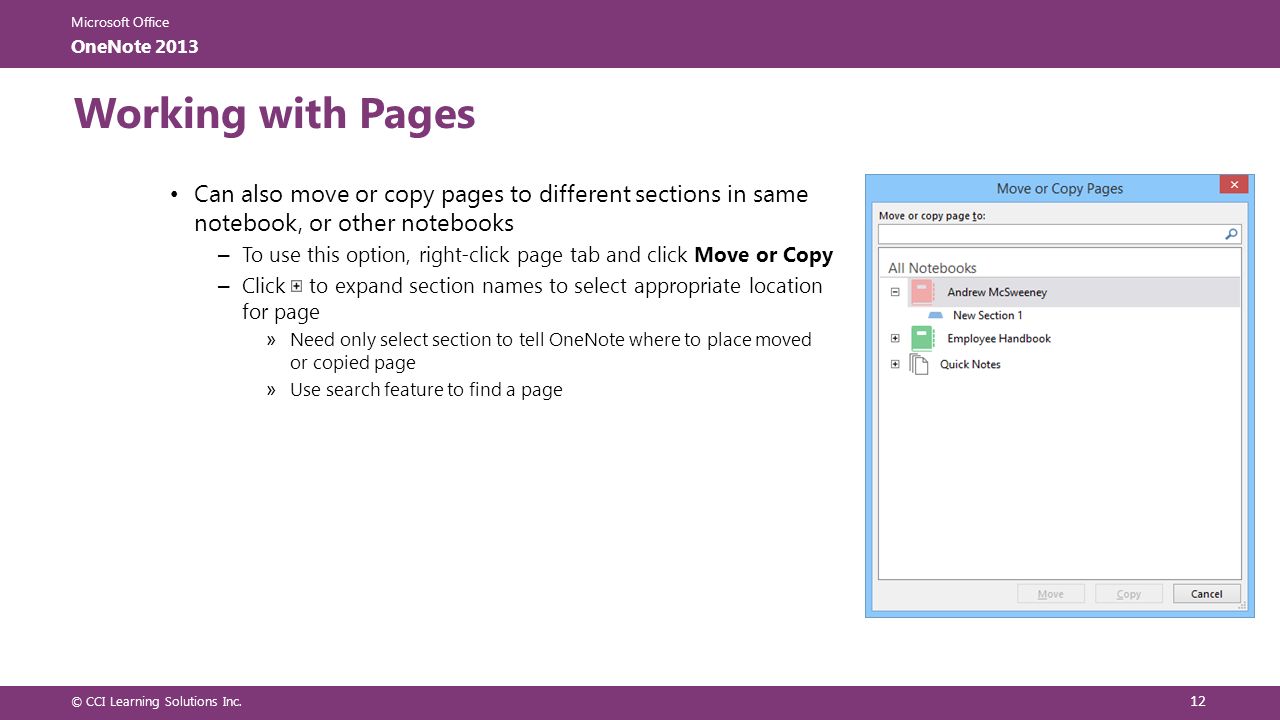The height and width of the screenshot is (720, 1280).
Task: Click the 'Move or copy page to:' label
Action: pyautogui.click(x=932, y=215)
